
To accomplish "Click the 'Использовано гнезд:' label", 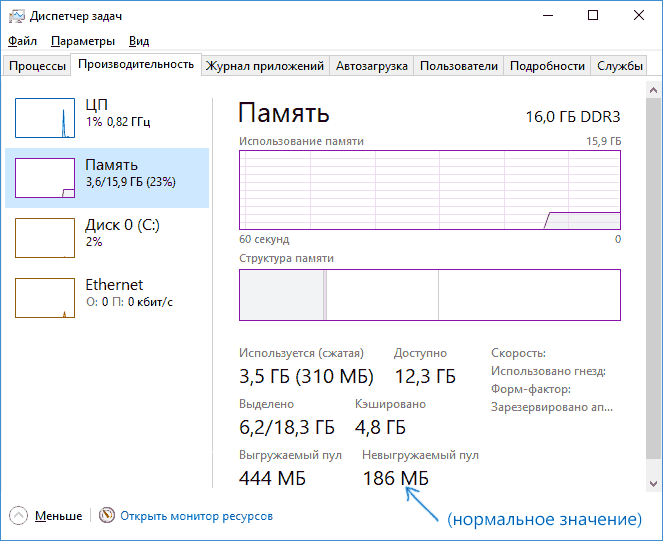I will 548,371.
